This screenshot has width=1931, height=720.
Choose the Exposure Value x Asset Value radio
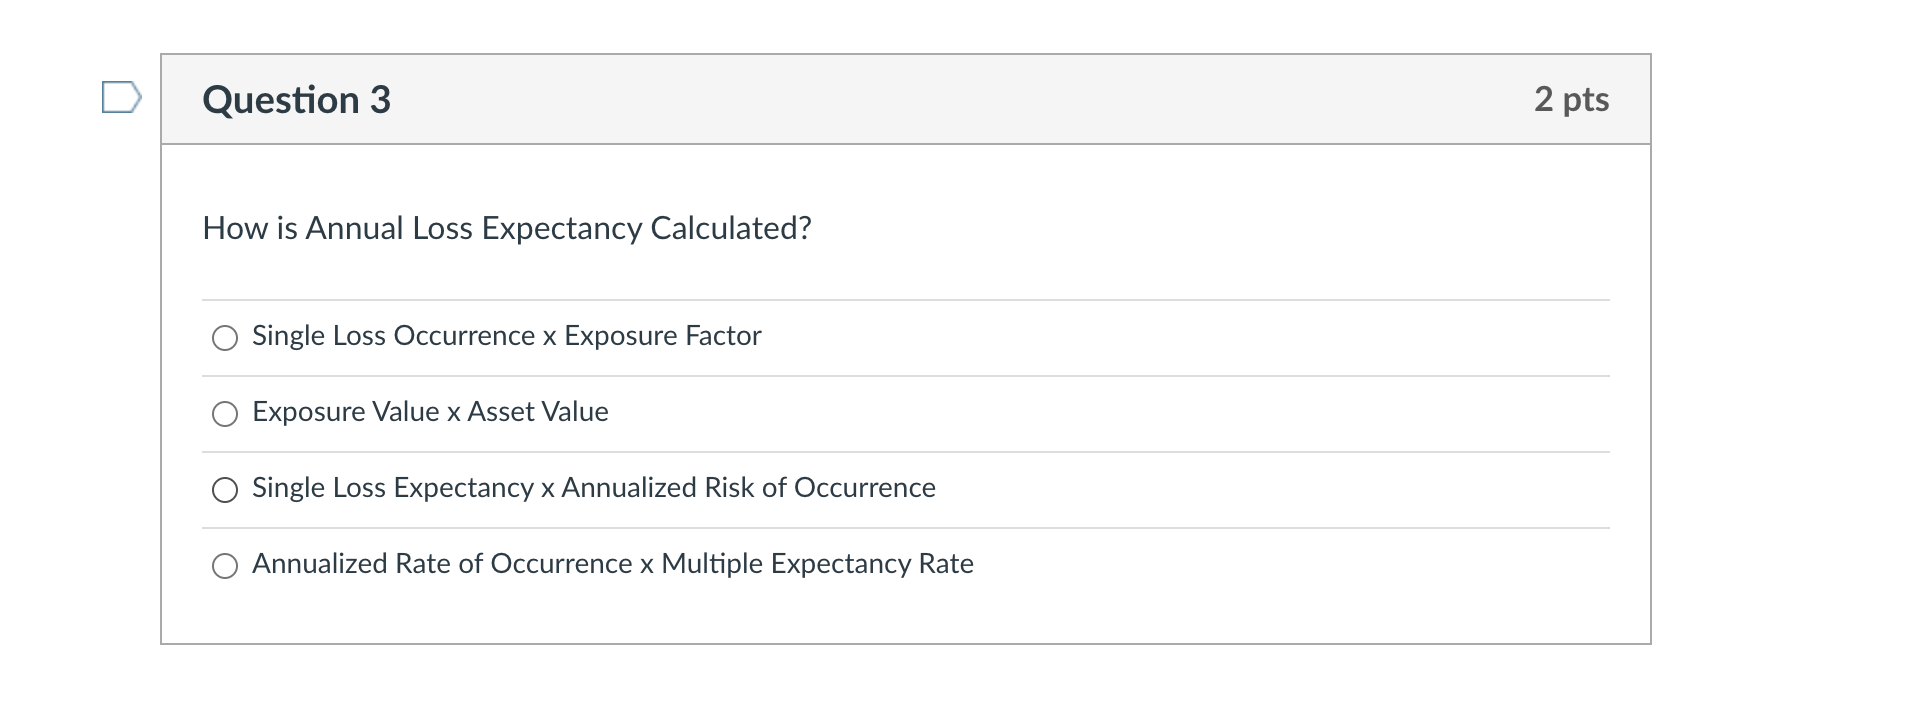(225, 414)
